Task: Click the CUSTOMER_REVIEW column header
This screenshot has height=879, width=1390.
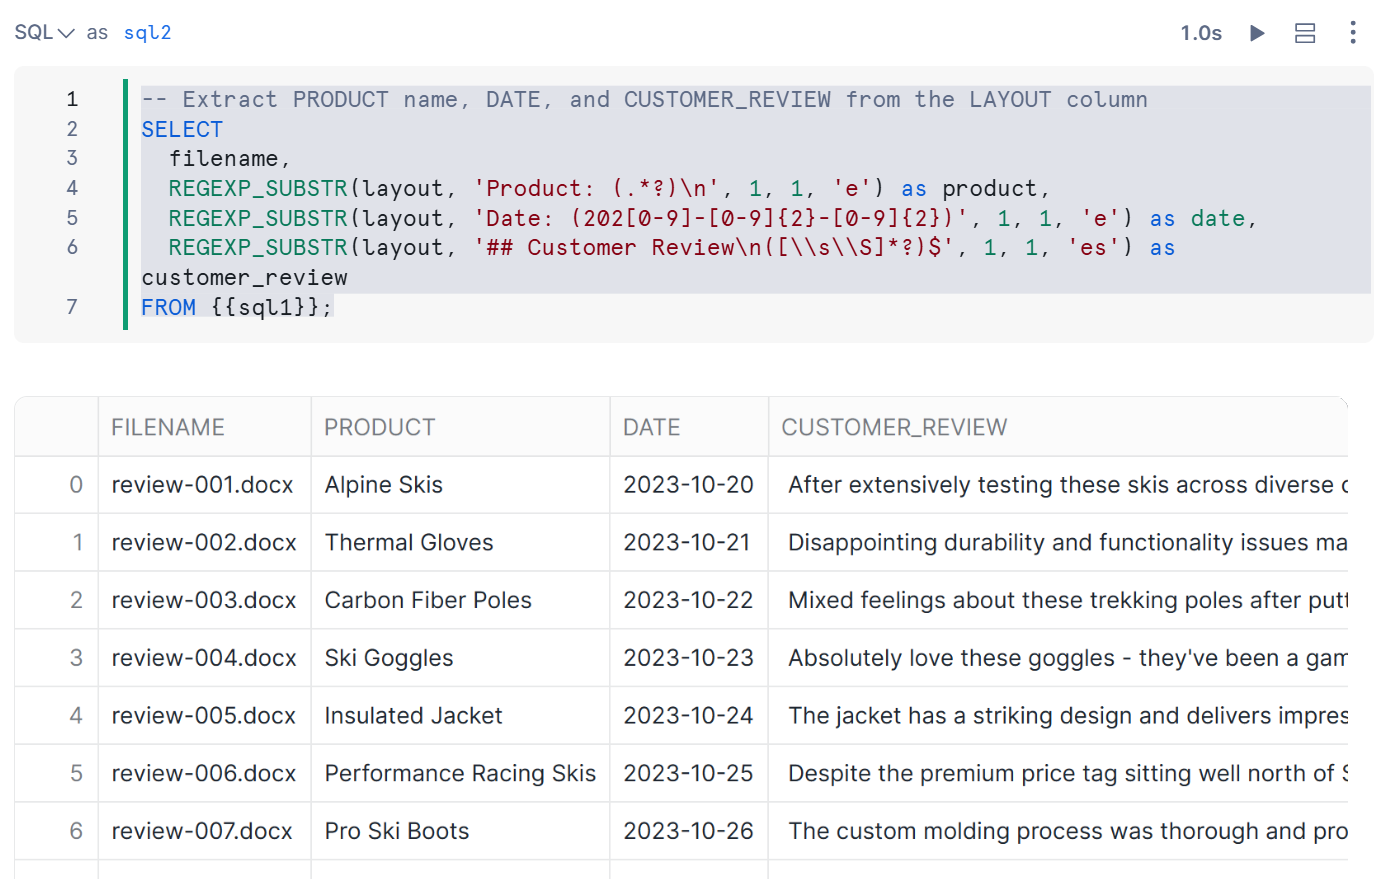Action: (894, 427)
